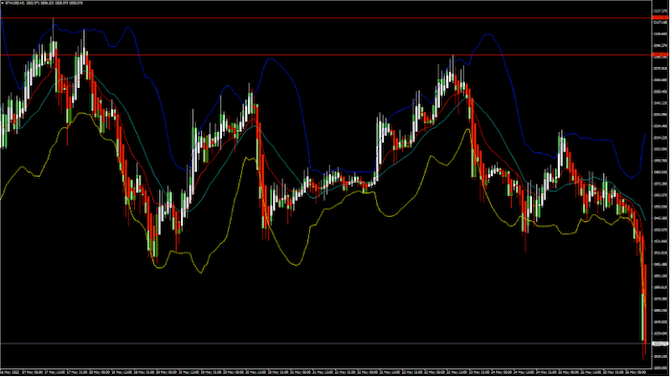Viewport: 672px width, 377px height.
Task: Click the second red price label on scale
Action: click(660, 55)
